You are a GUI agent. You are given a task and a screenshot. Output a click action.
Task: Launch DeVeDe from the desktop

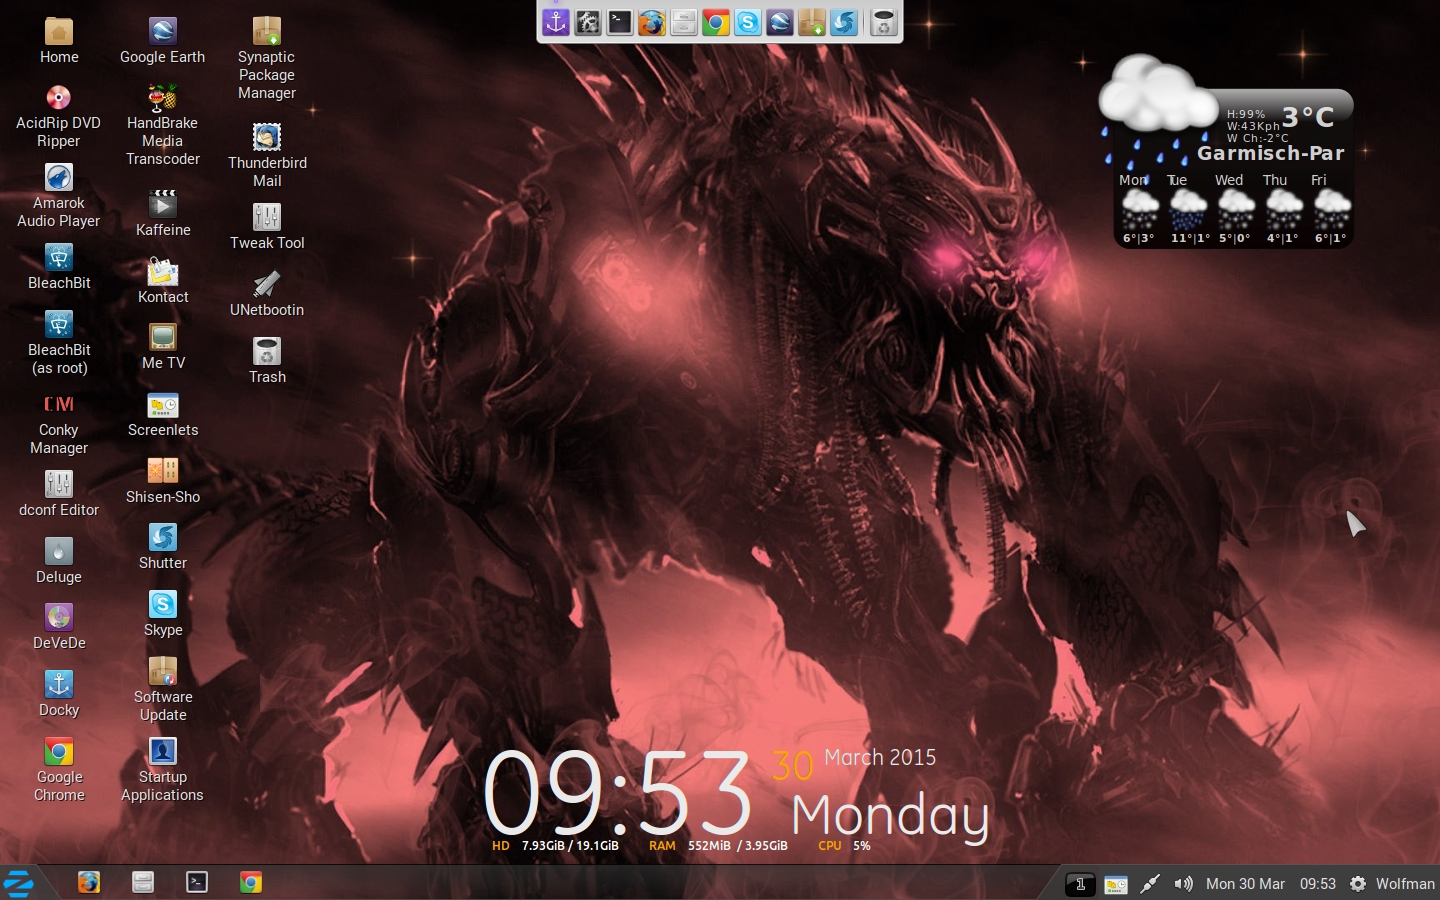(59, 627)
